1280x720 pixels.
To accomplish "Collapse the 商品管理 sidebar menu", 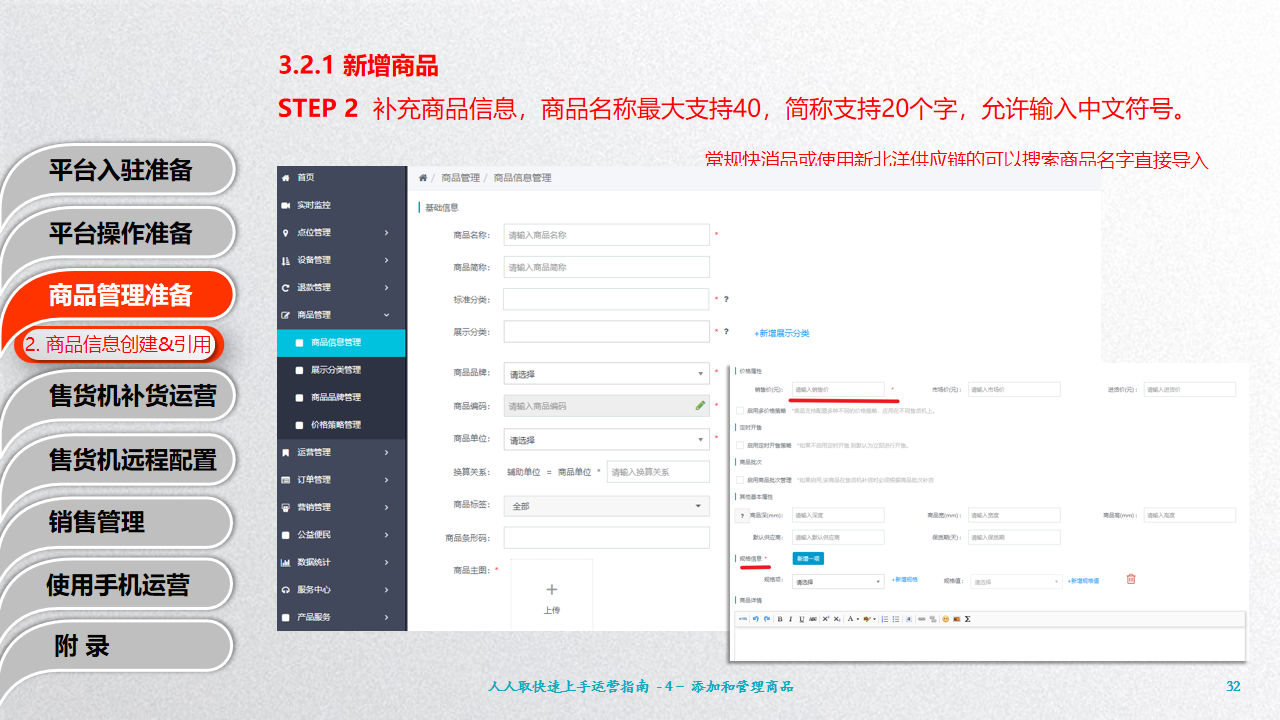I will tap(342, 315).
